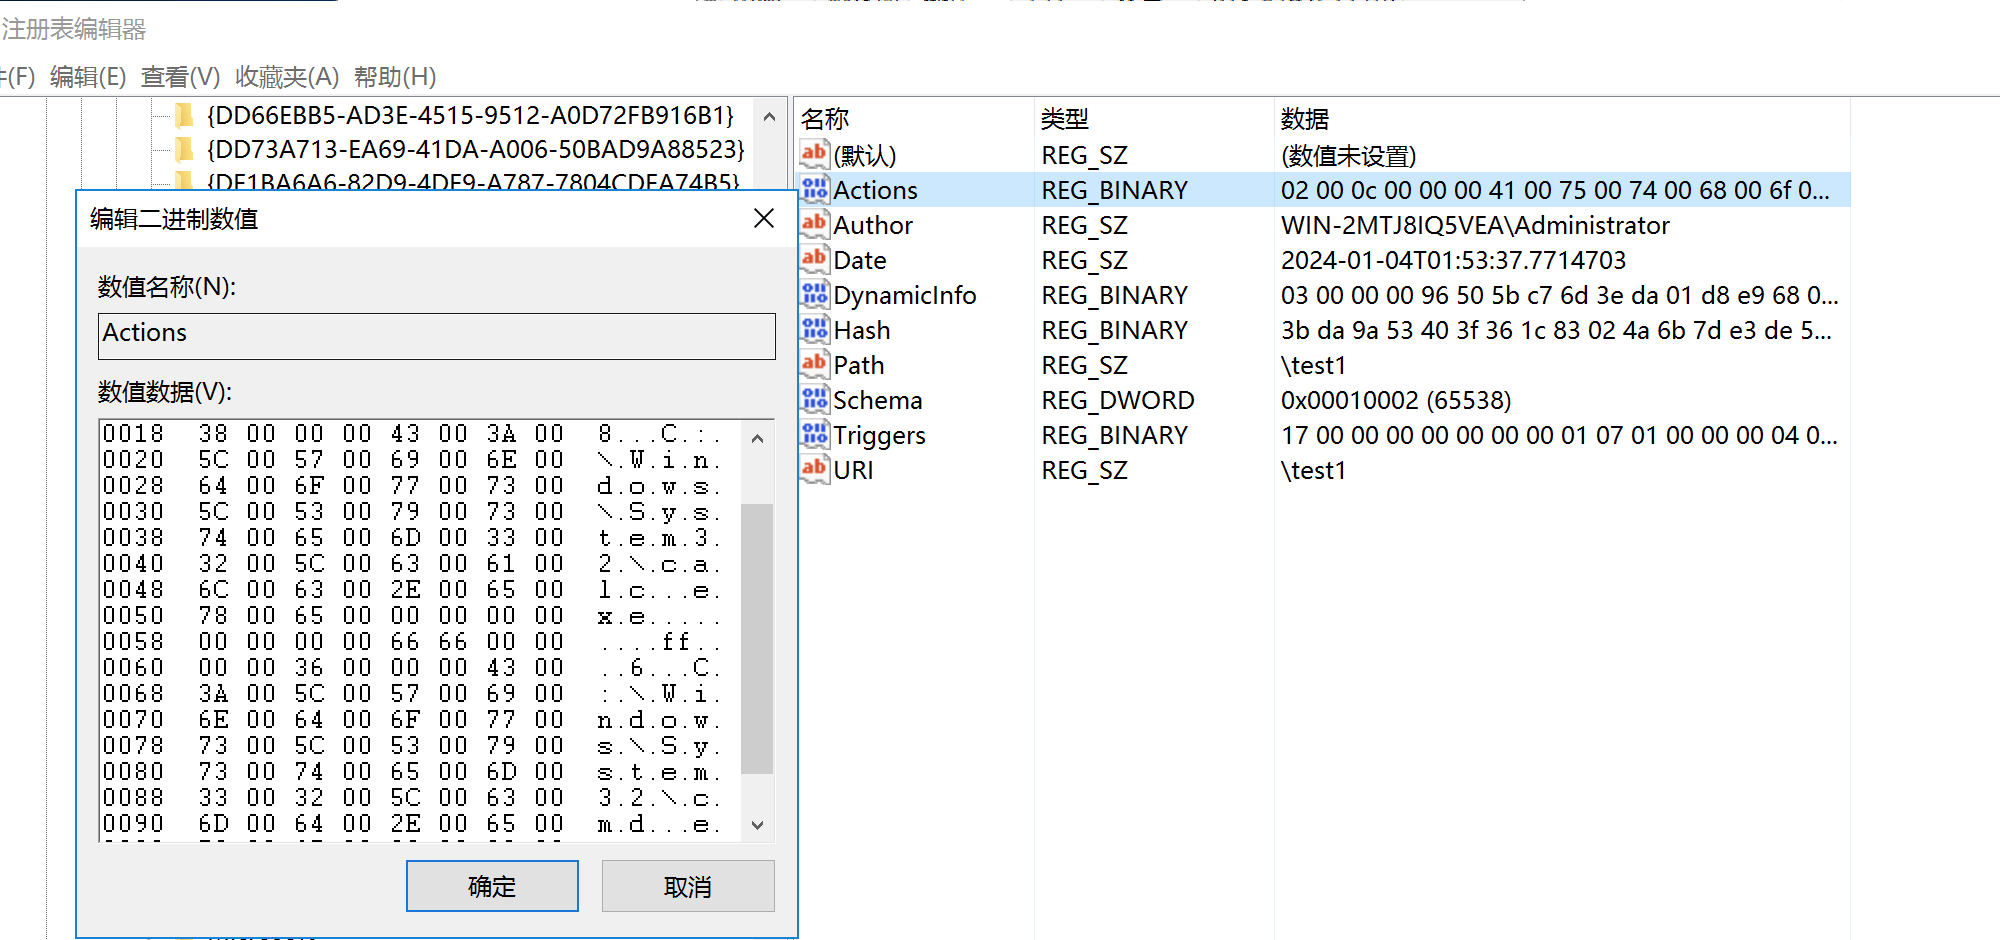Click hex editor scroll up arrow
Viewport: 2000px width, 940px height.
pyautogui.click(x=757, y=438)
